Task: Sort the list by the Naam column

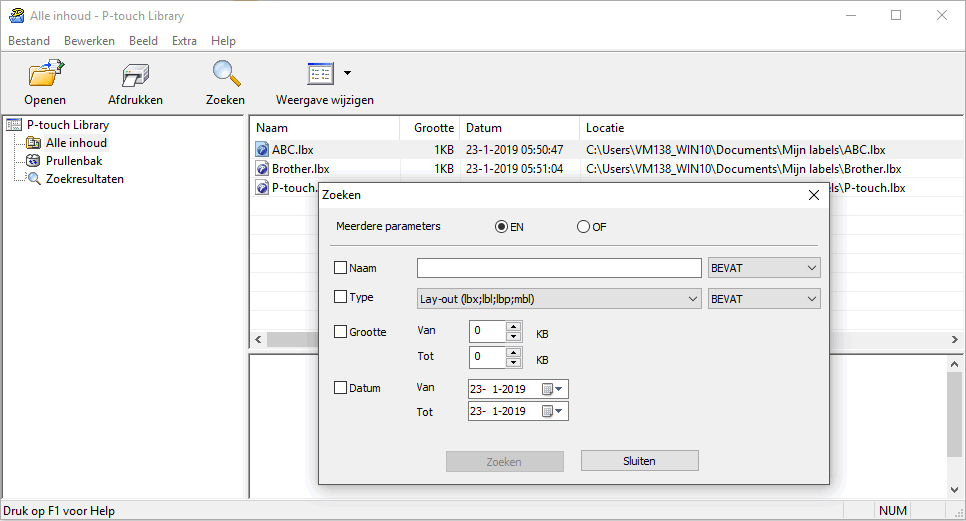Action: point(325,127)
